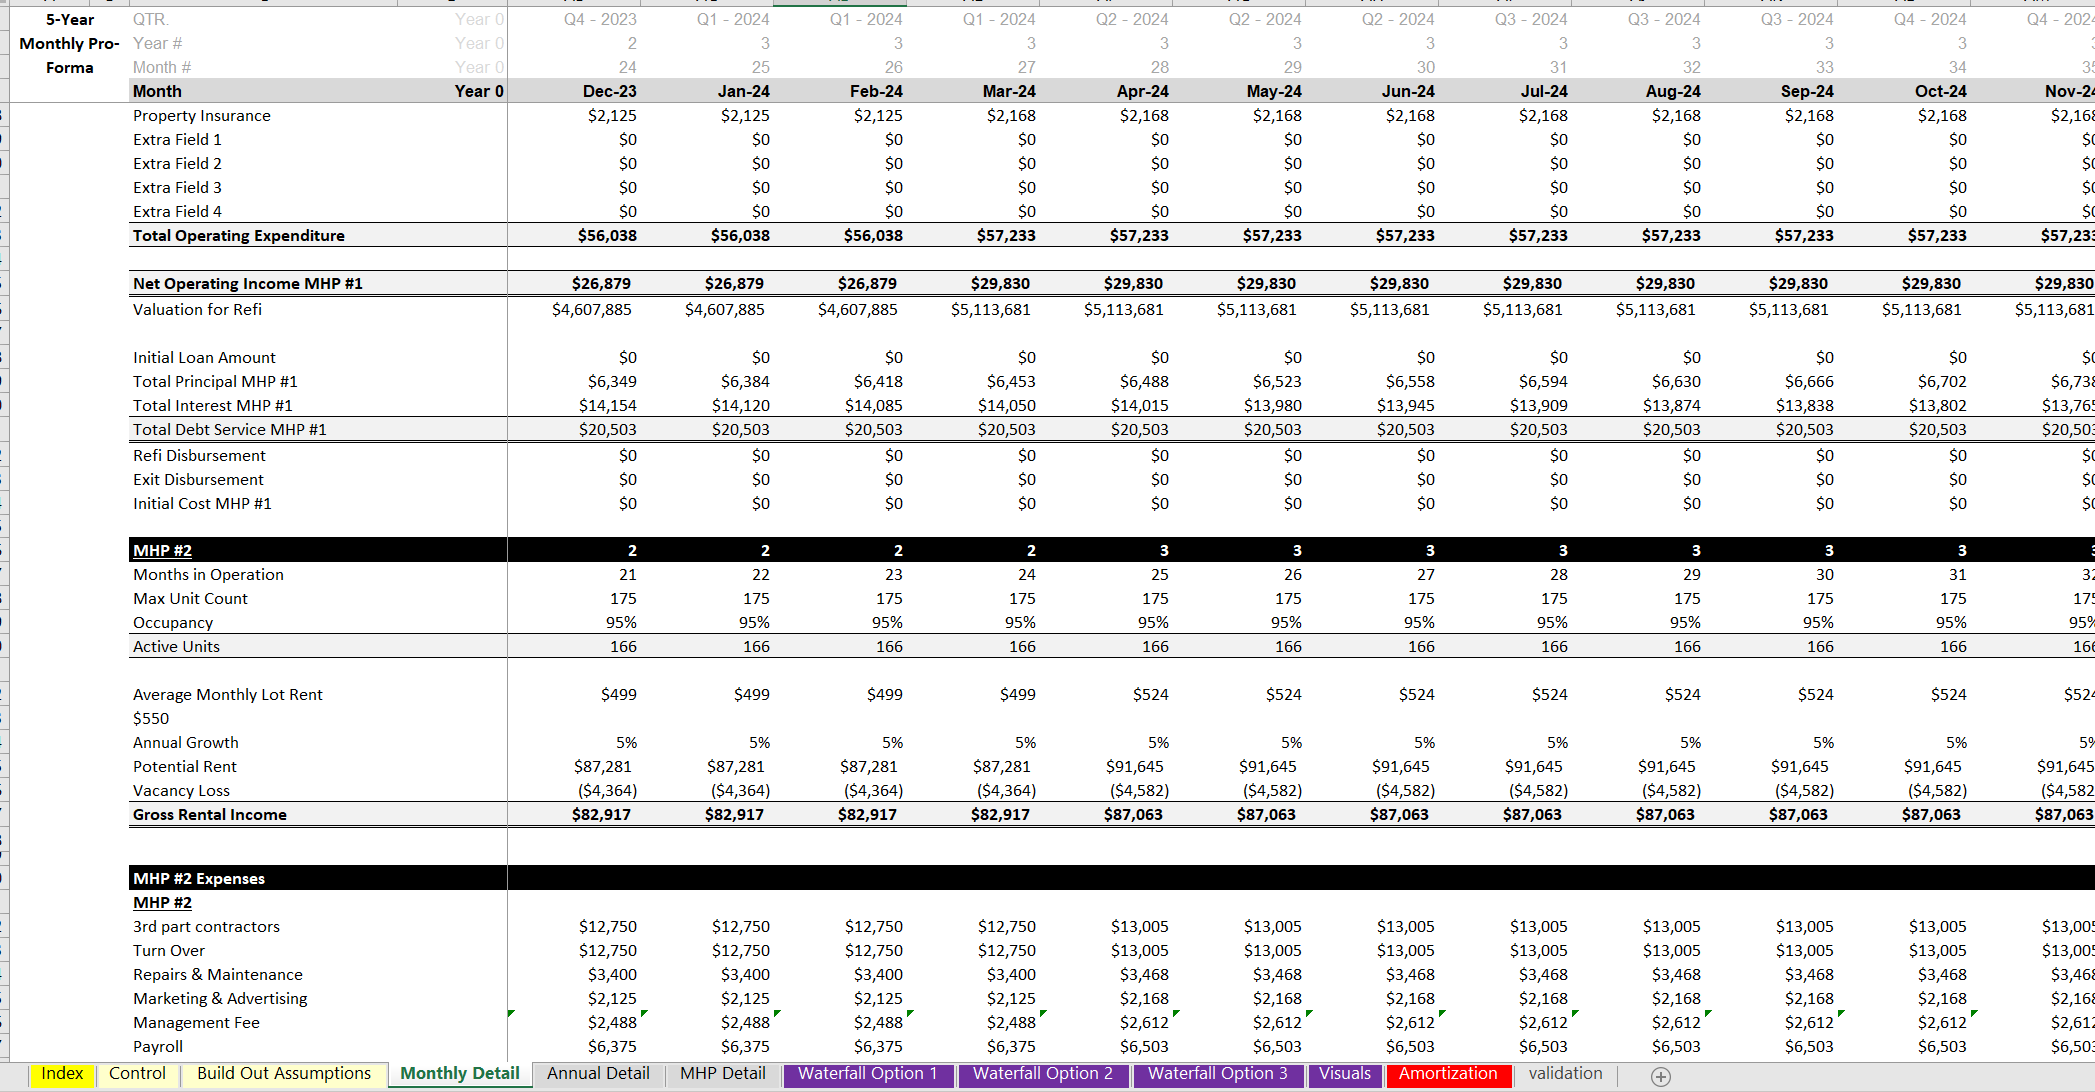Click Jan-24 Total Interest value $14,120
This screenshot has width=2095, height=1092.
[741, 406]
